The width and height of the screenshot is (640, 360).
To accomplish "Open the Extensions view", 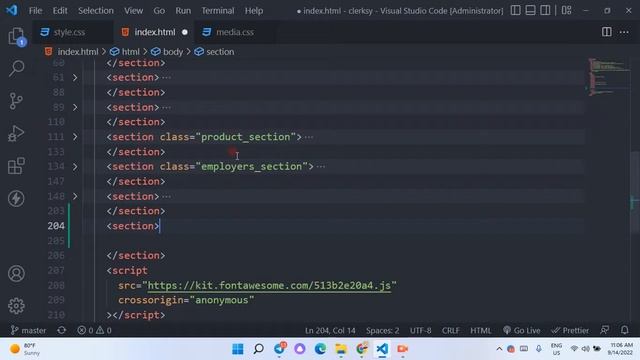I will coord(16,166).
